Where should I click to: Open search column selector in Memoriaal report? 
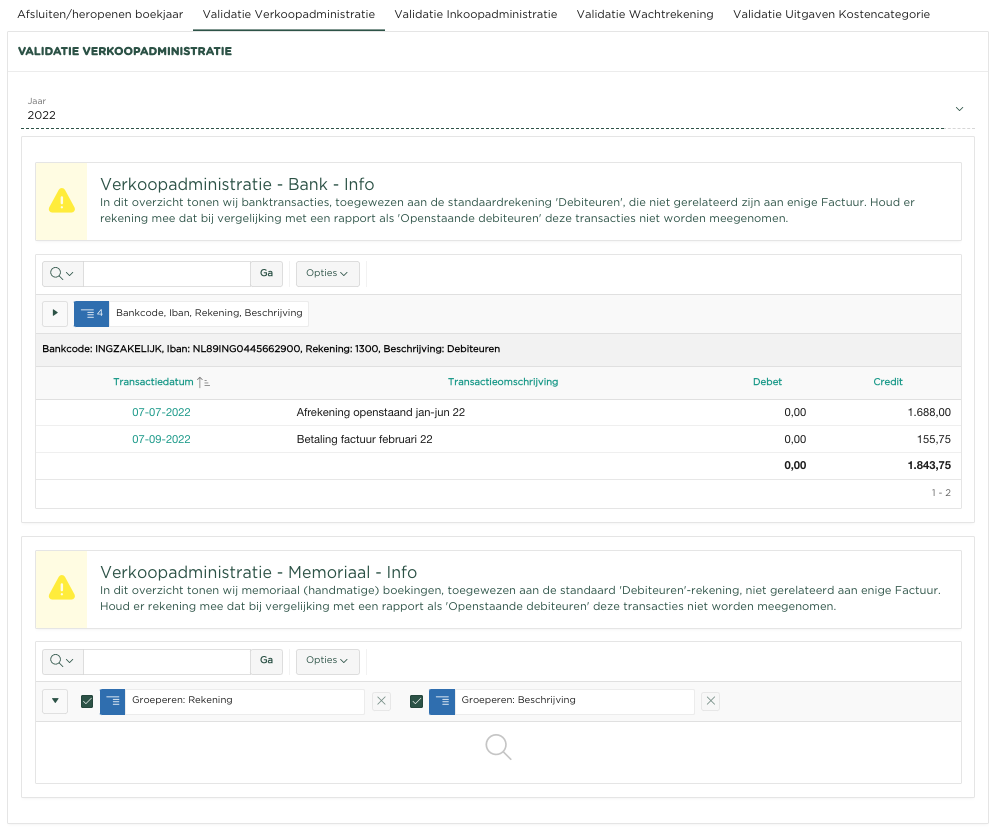[62, 661]
